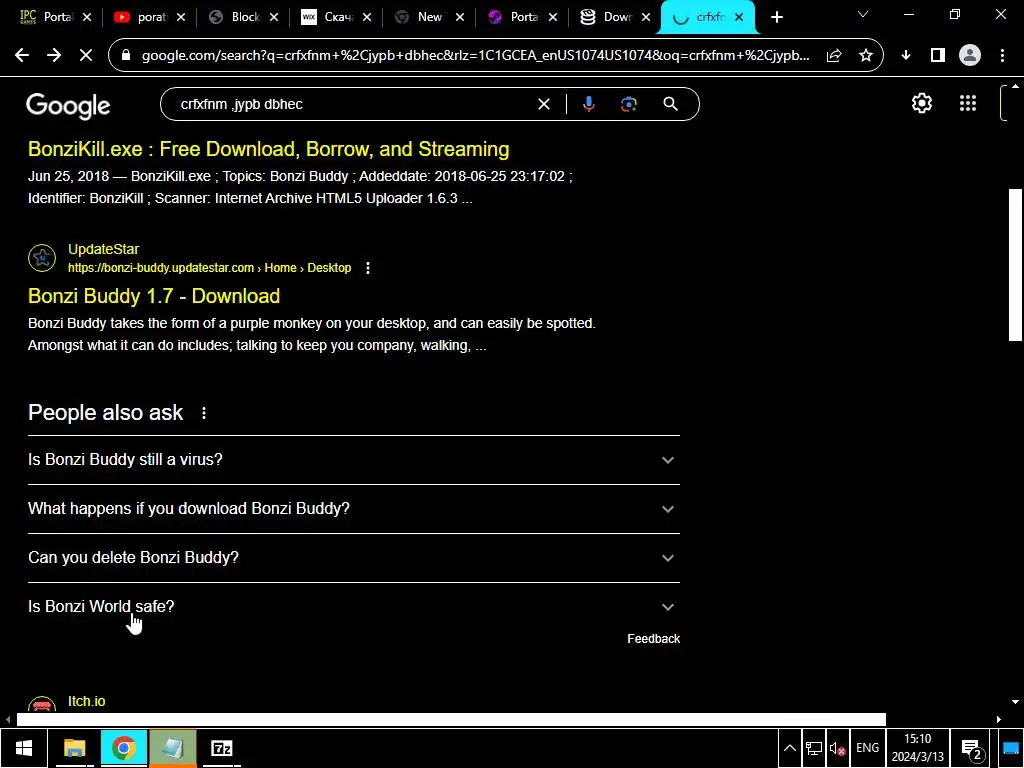Expand 'Is Bonzi World safe?' question

tap(353, 607)
